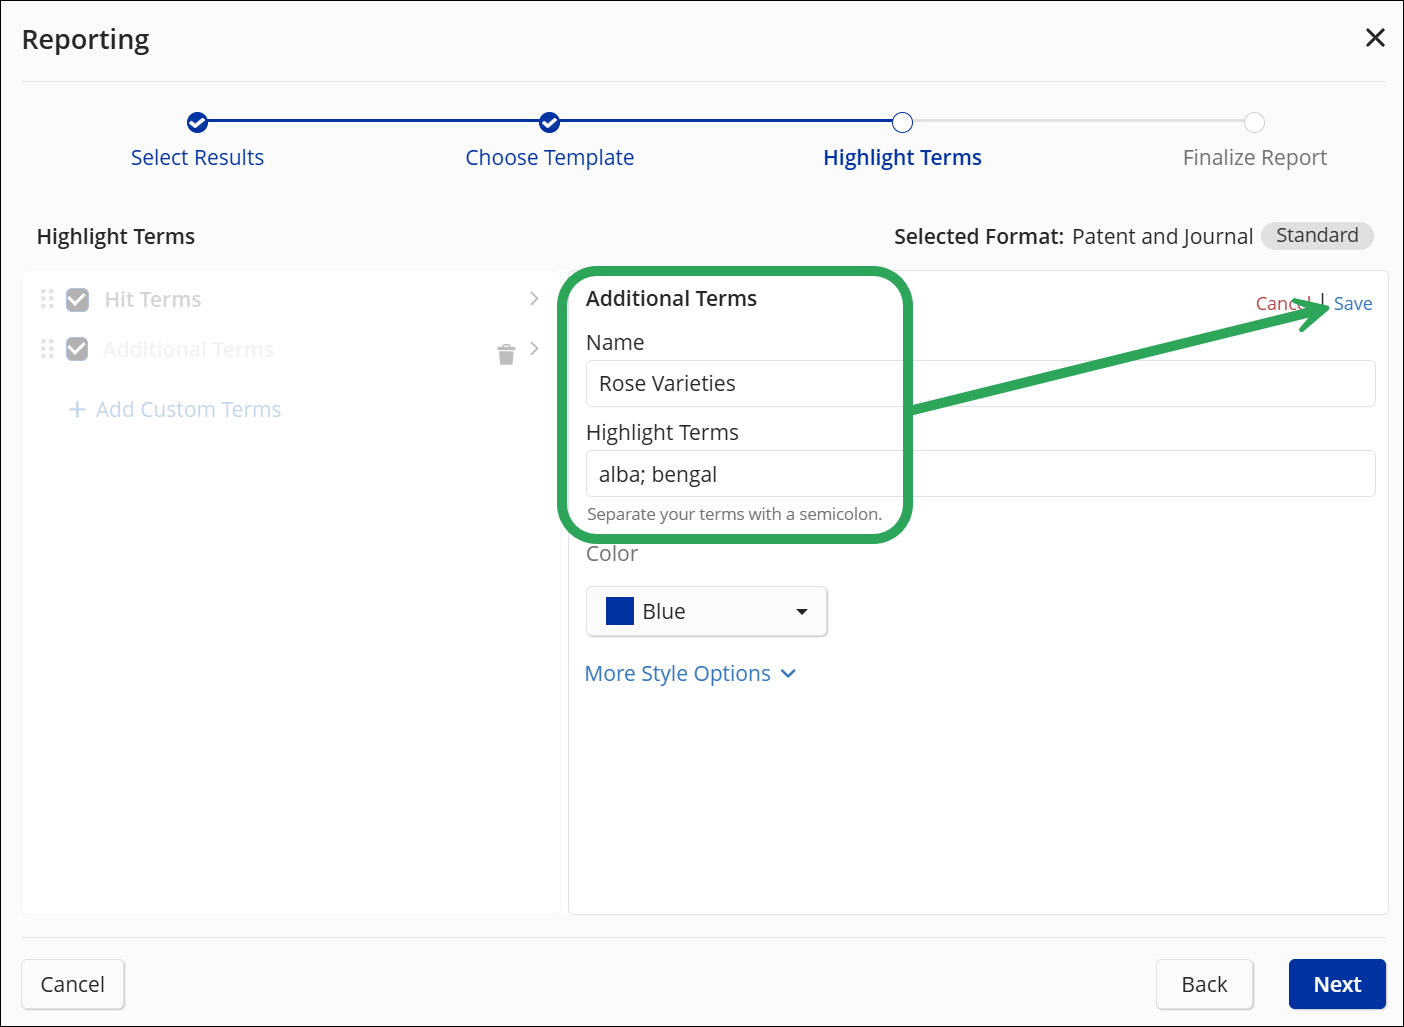Open the Color dropdown showing Blue
1404x1027 pixels.
(706, 611)
